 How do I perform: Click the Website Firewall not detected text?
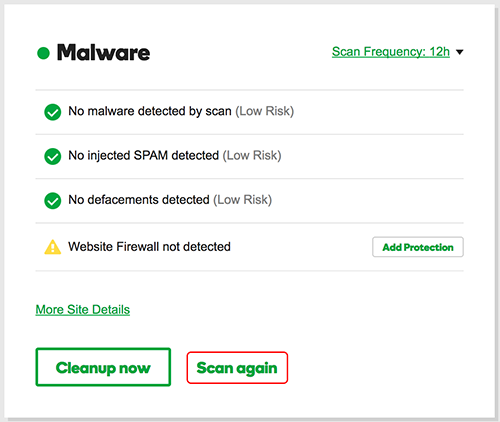click(149, 247)
